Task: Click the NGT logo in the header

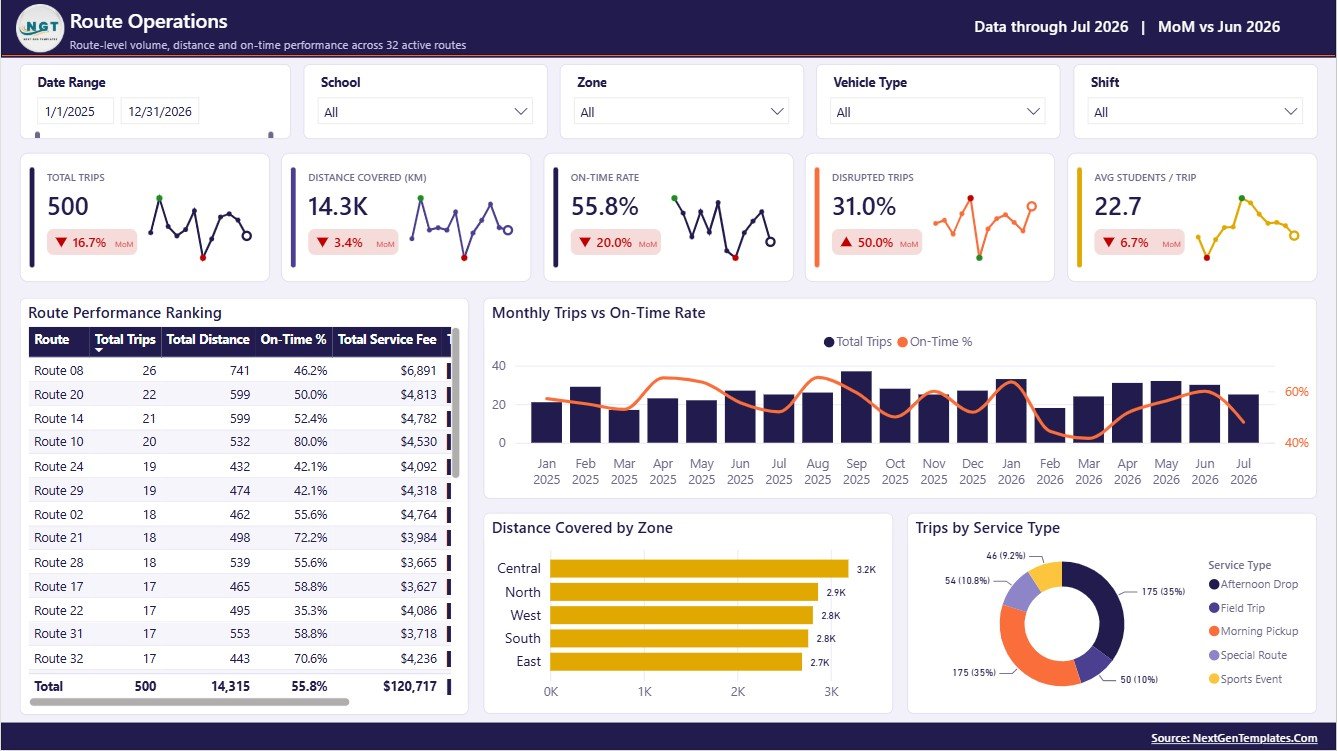Action: click(x=40, y=27)
